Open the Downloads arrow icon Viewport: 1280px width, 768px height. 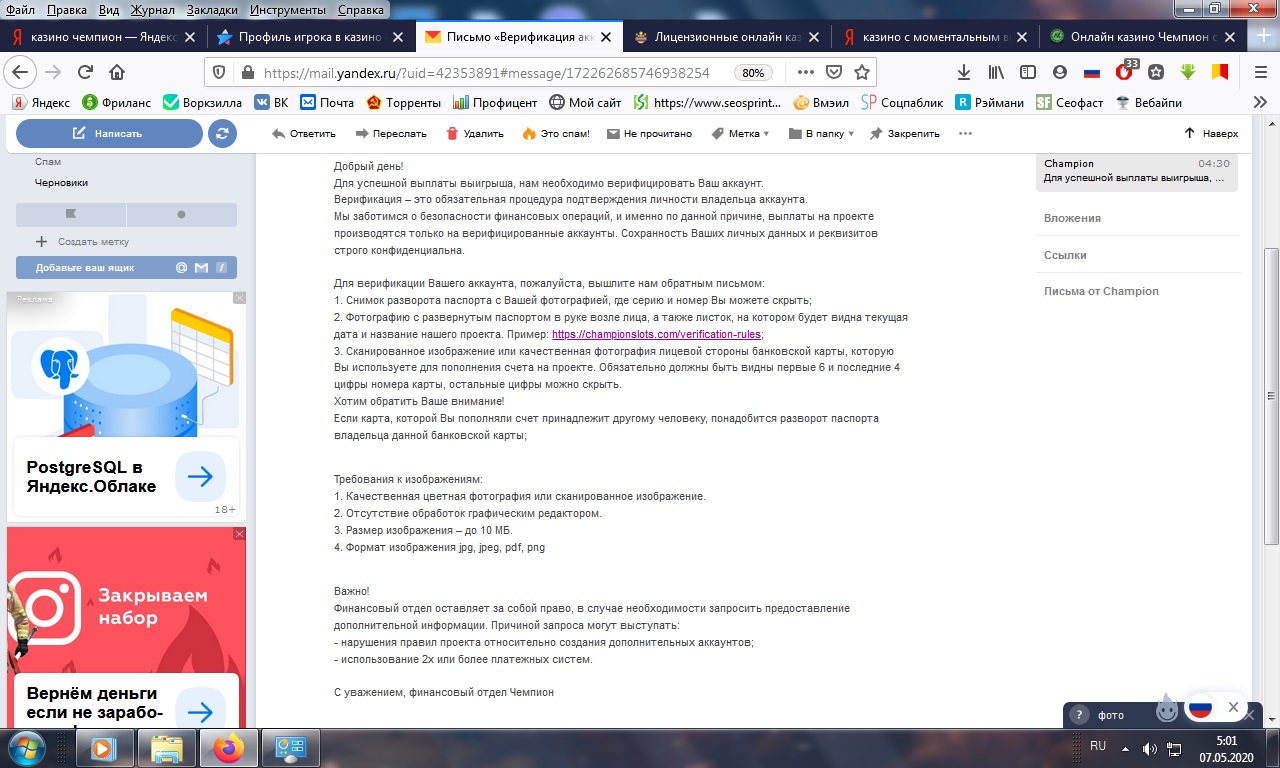click(x=964, y=72)
